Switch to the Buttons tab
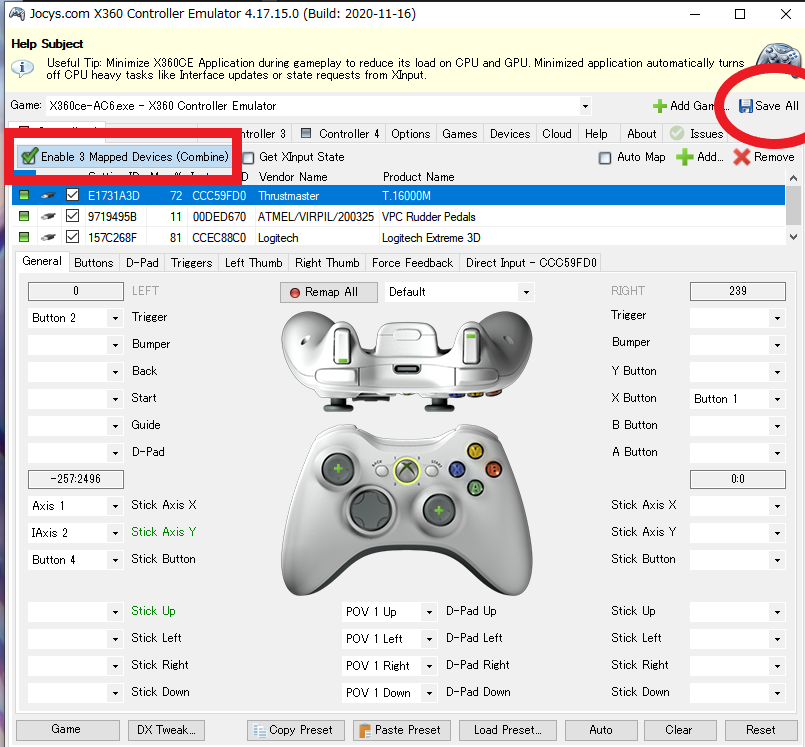 click(93, 262)
